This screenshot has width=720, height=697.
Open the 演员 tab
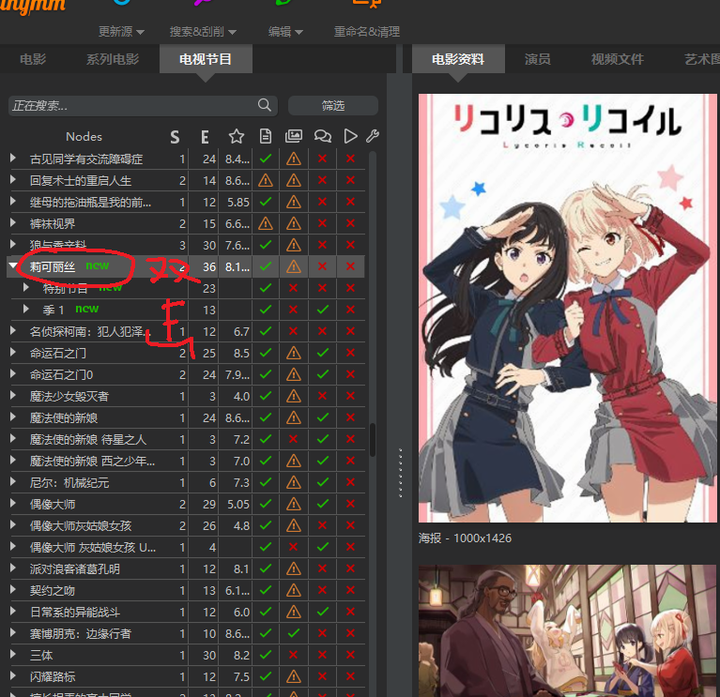[538, 59]
